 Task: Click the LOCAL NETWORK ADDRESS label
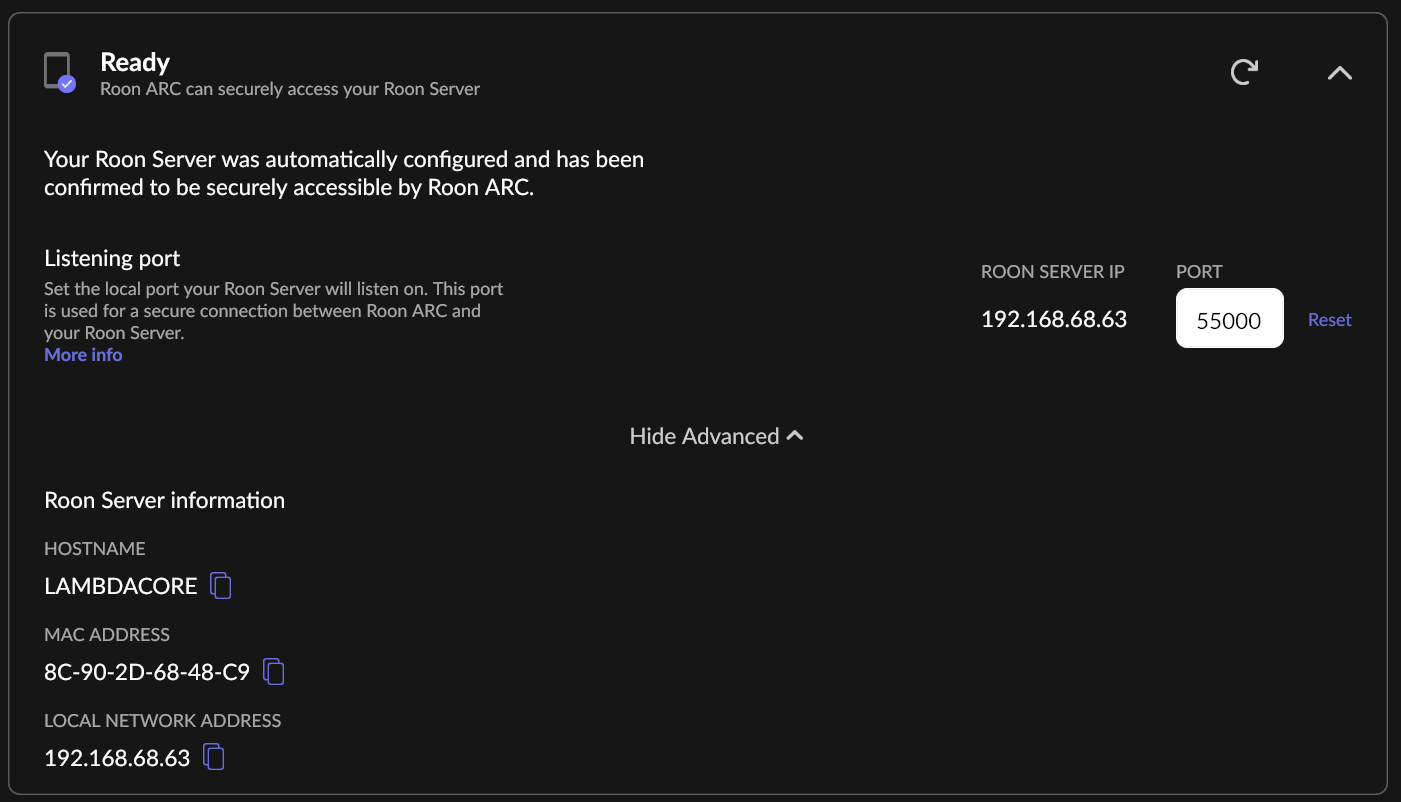click(163, 721)
